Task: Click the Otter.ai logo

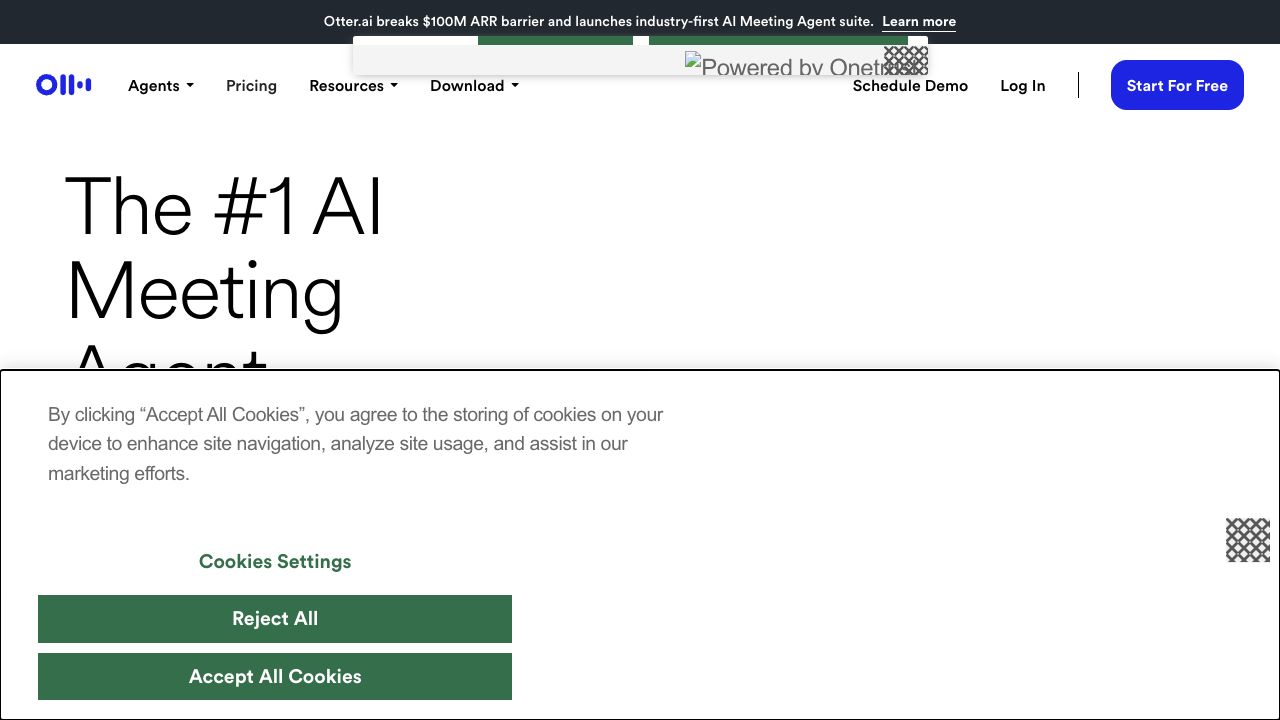Action: [x=63, y=85]
